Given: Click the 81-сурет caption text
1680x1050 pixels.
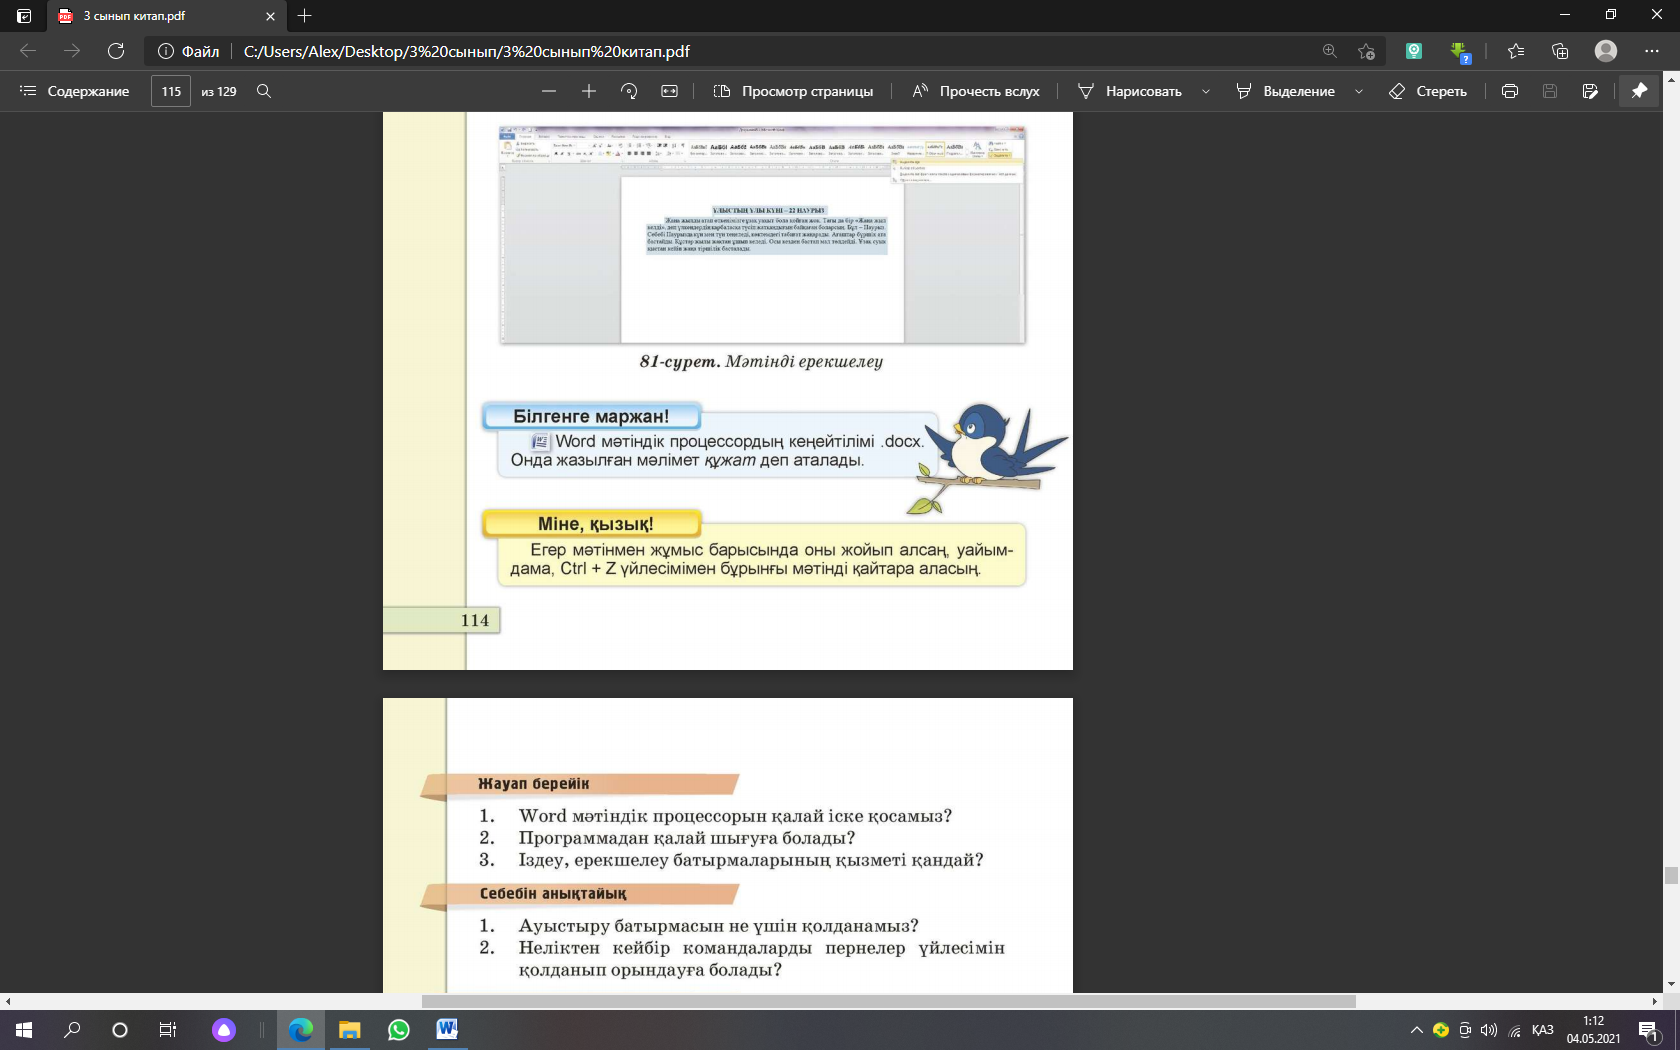Looking at the screenshot, I should [x=761, y=361].
